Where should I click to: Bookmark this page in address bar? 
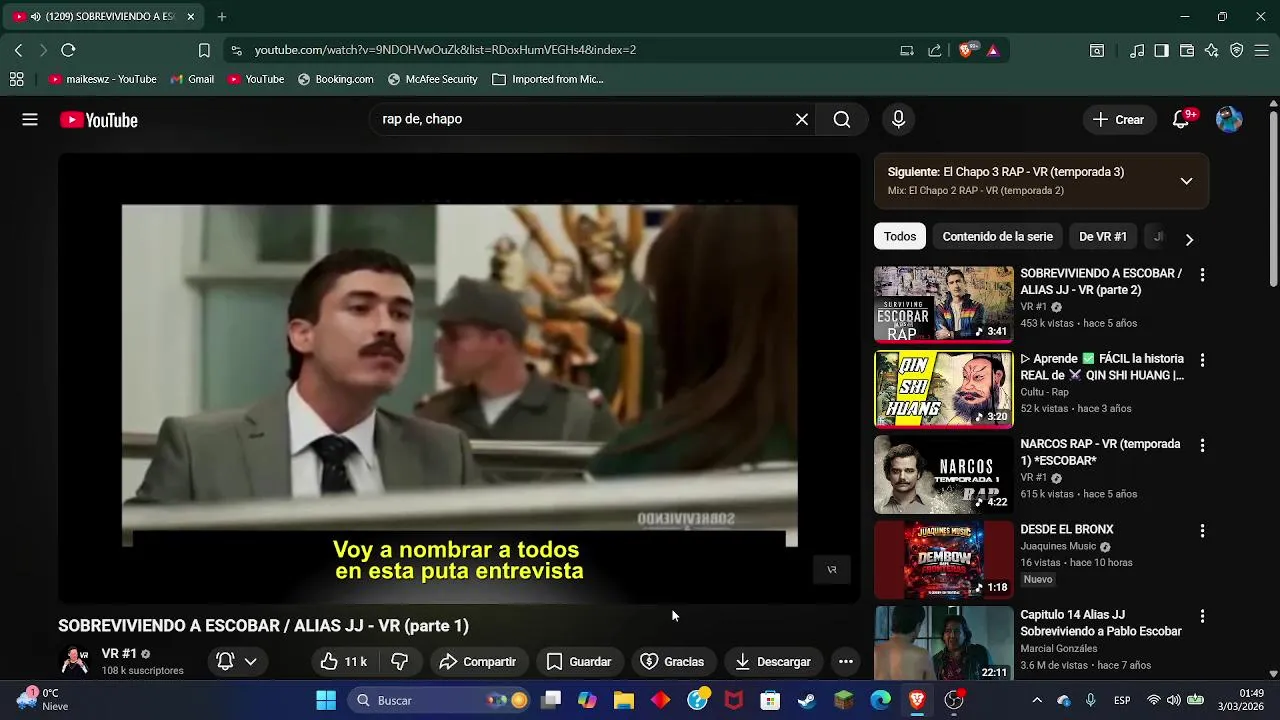(x=204, y=50)
